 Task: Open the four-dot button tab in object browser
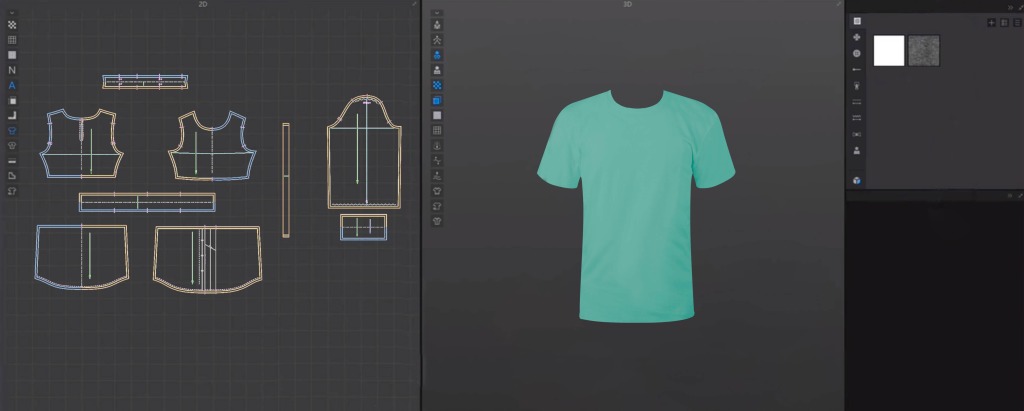click(x=857, y=37)
